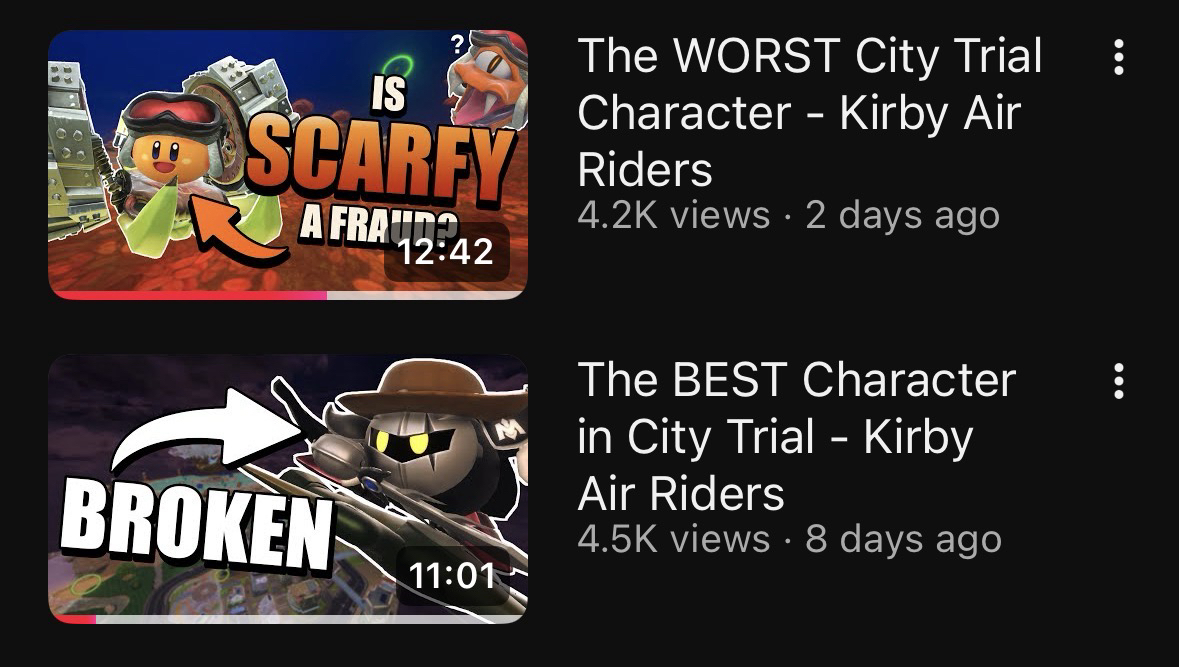1179x667 pixels.
Task: Click '4.5K views · 8 days ago' metadata
Action: [x=790, y=539]
